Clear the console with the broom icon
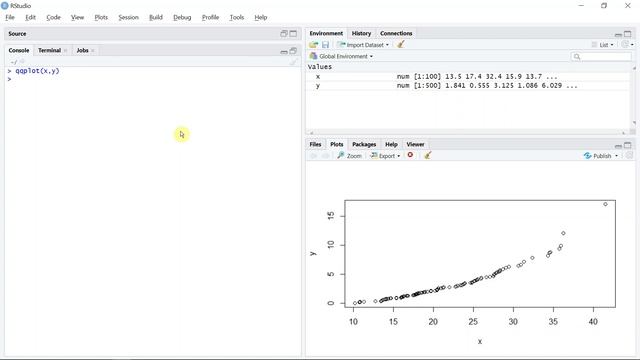The image size is (640, 360). pos(293,62)
